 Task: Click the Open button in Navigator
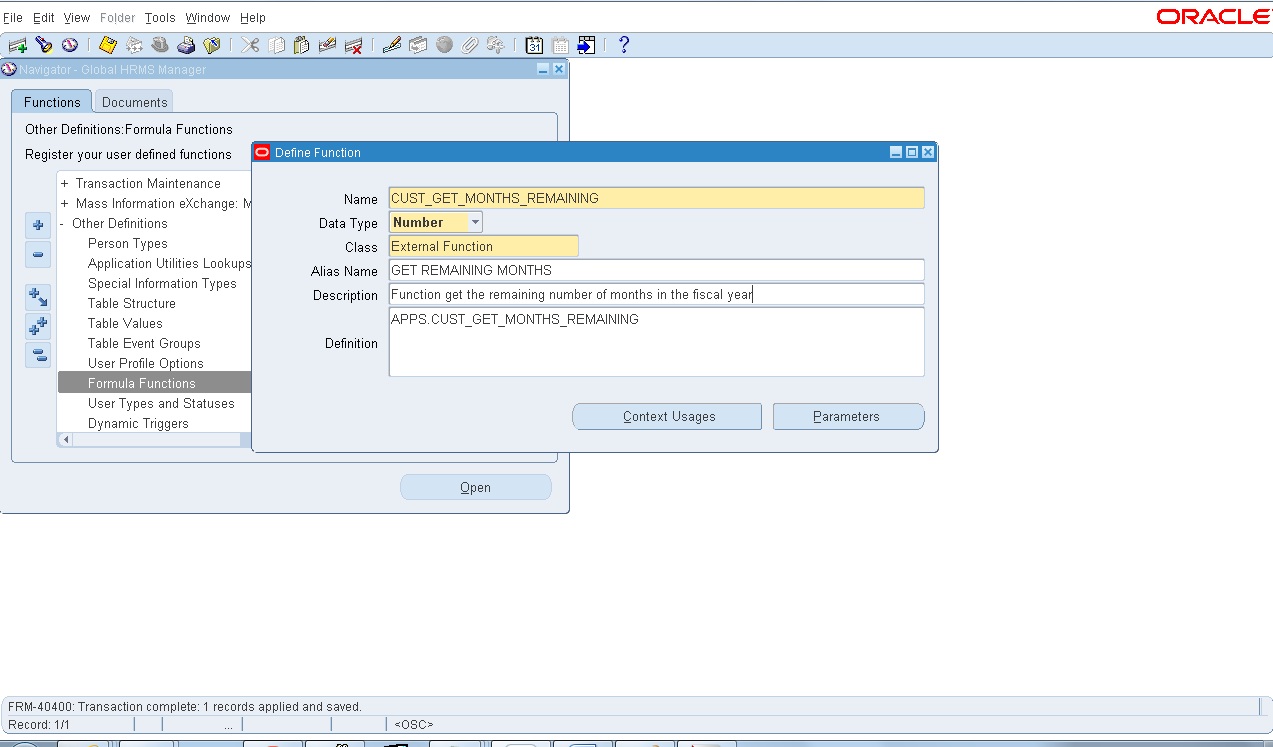[x=476, y=488]
